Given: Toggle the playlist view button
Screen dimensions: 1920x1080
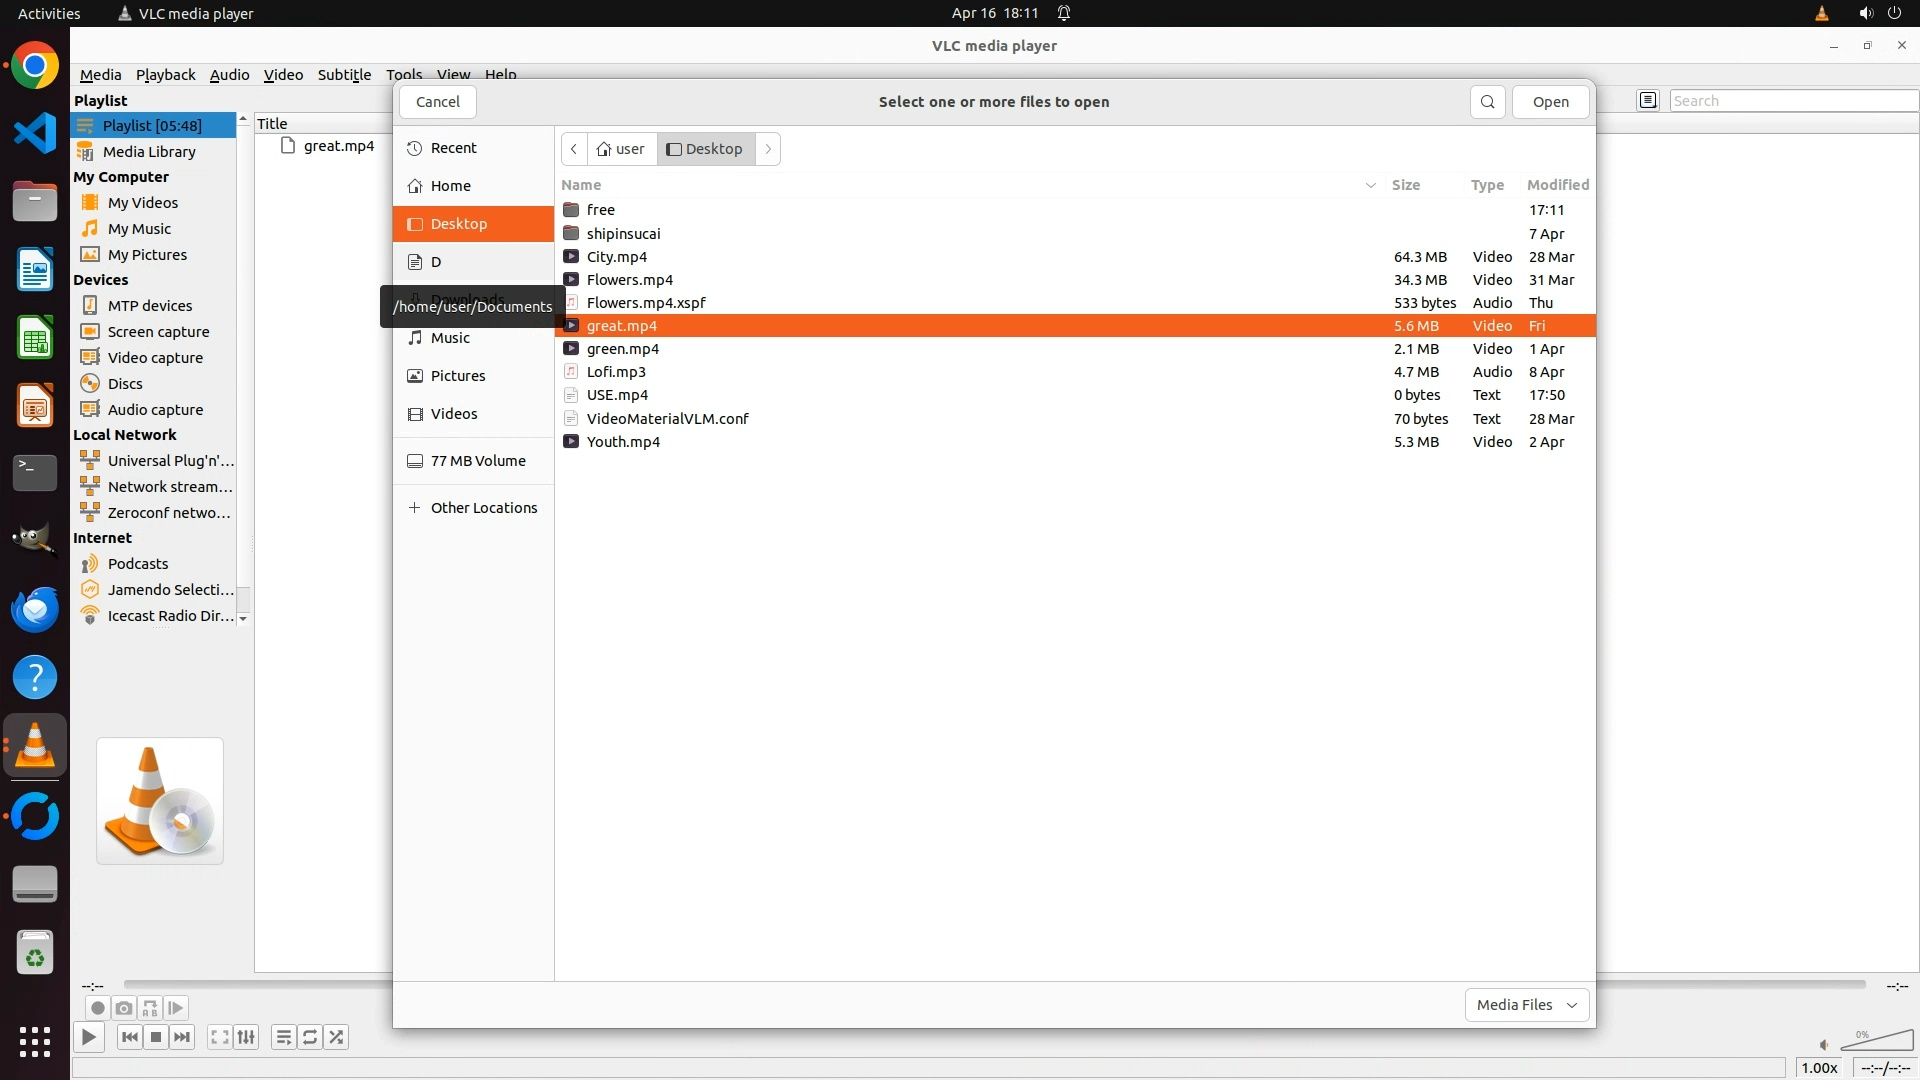Looking at the screenshot, I should point(283,1037).
